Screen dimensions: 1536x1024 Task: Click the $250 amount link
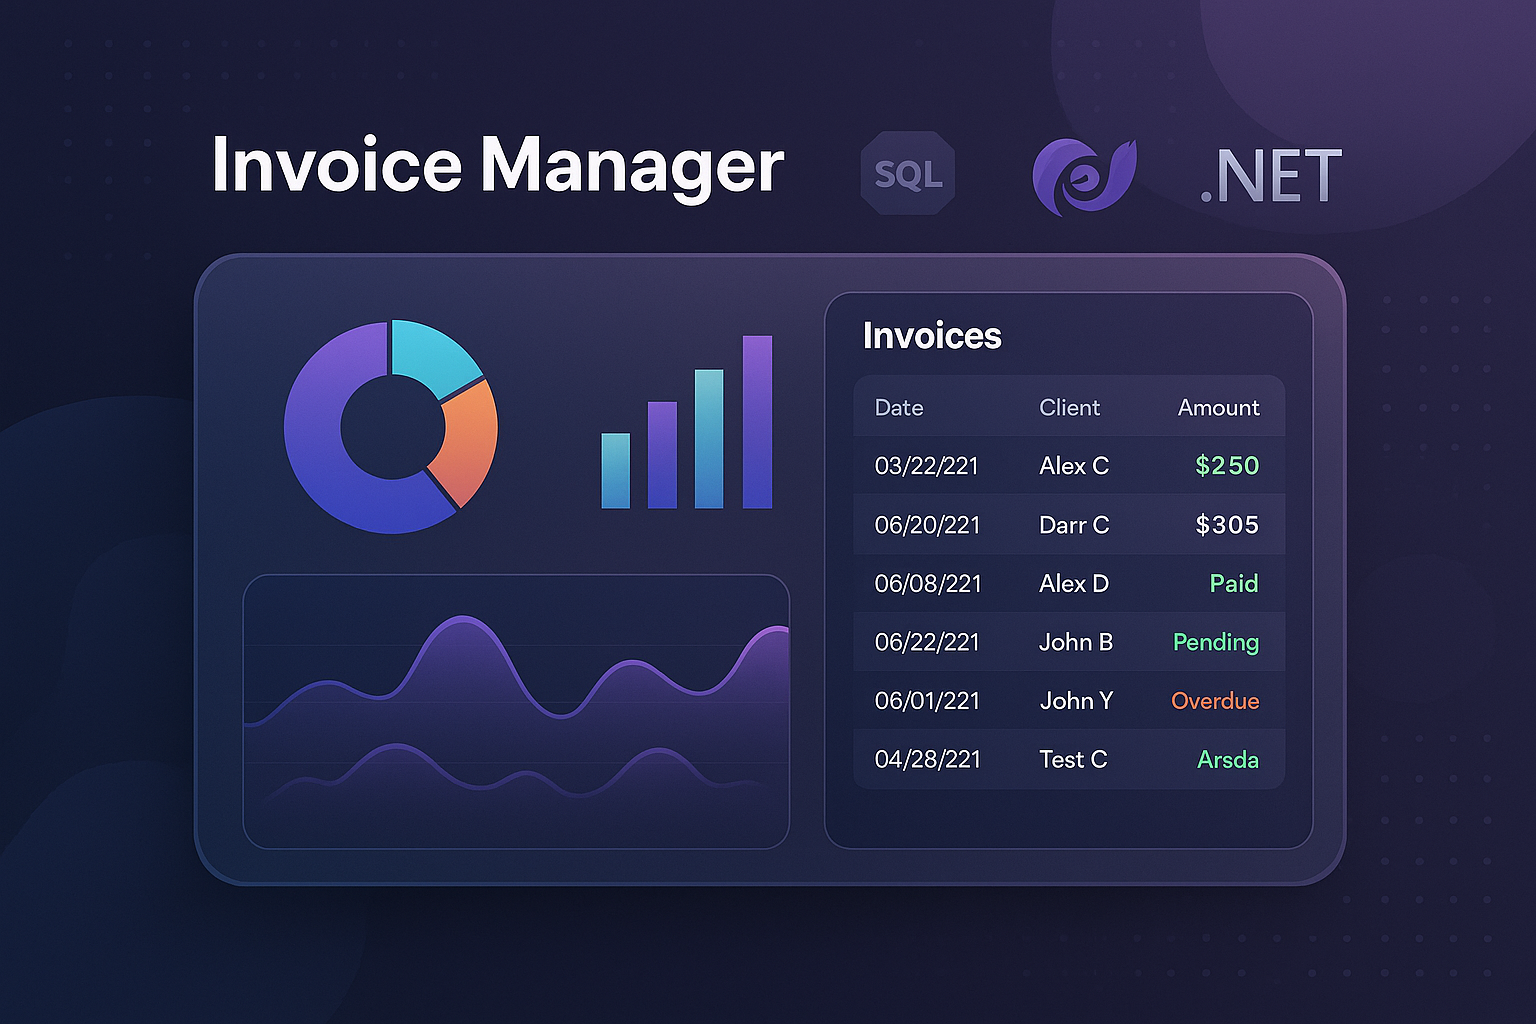click(x=1226, y=465)
